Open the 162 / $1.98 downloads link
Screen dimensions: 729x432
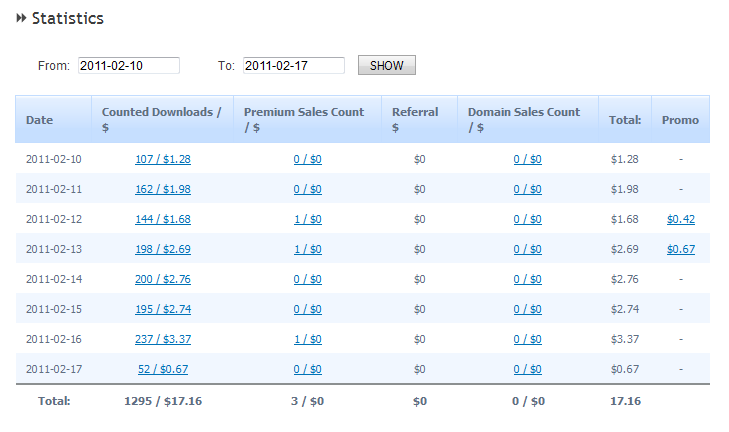[162, 189]
